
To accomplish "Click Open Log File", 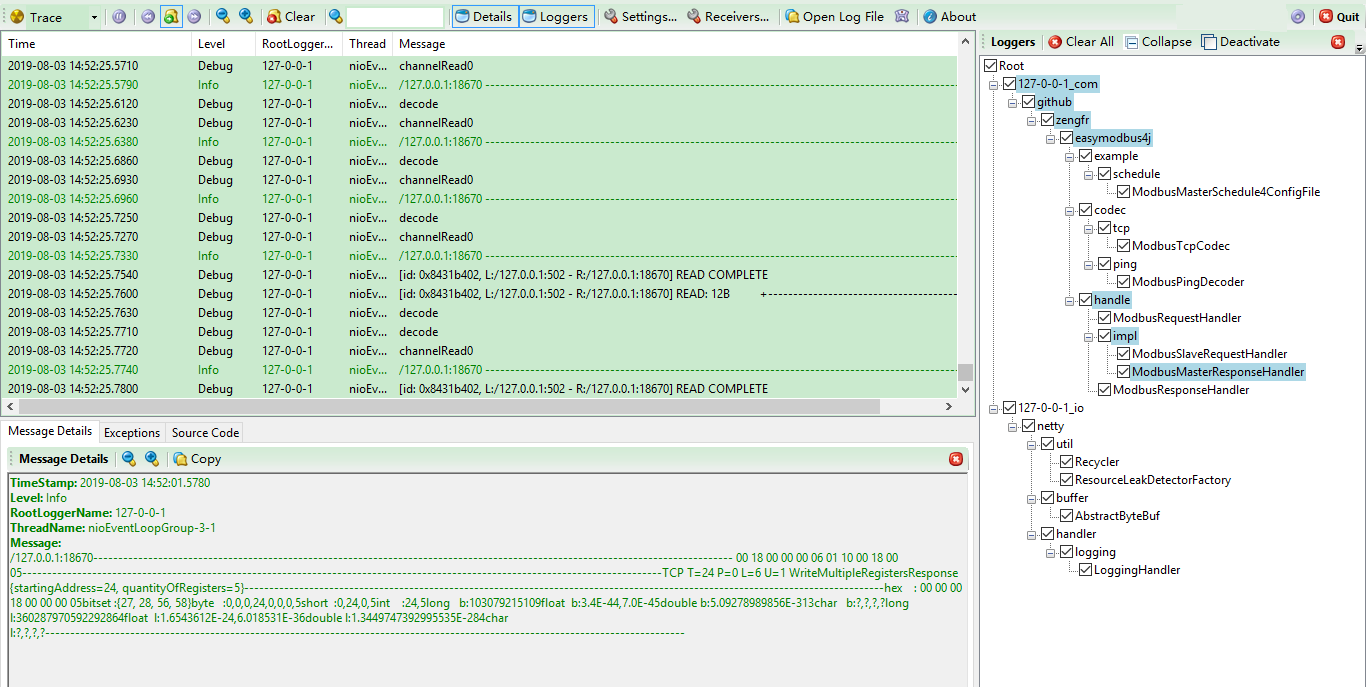I will tap(835, 17).
